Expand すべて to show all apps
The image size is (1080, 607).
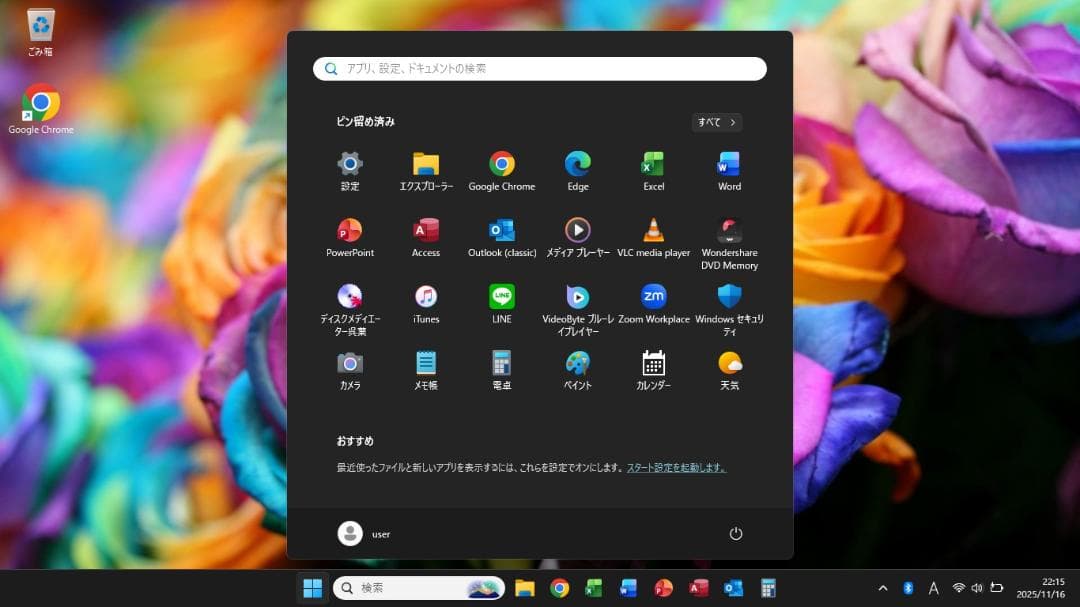716,122
